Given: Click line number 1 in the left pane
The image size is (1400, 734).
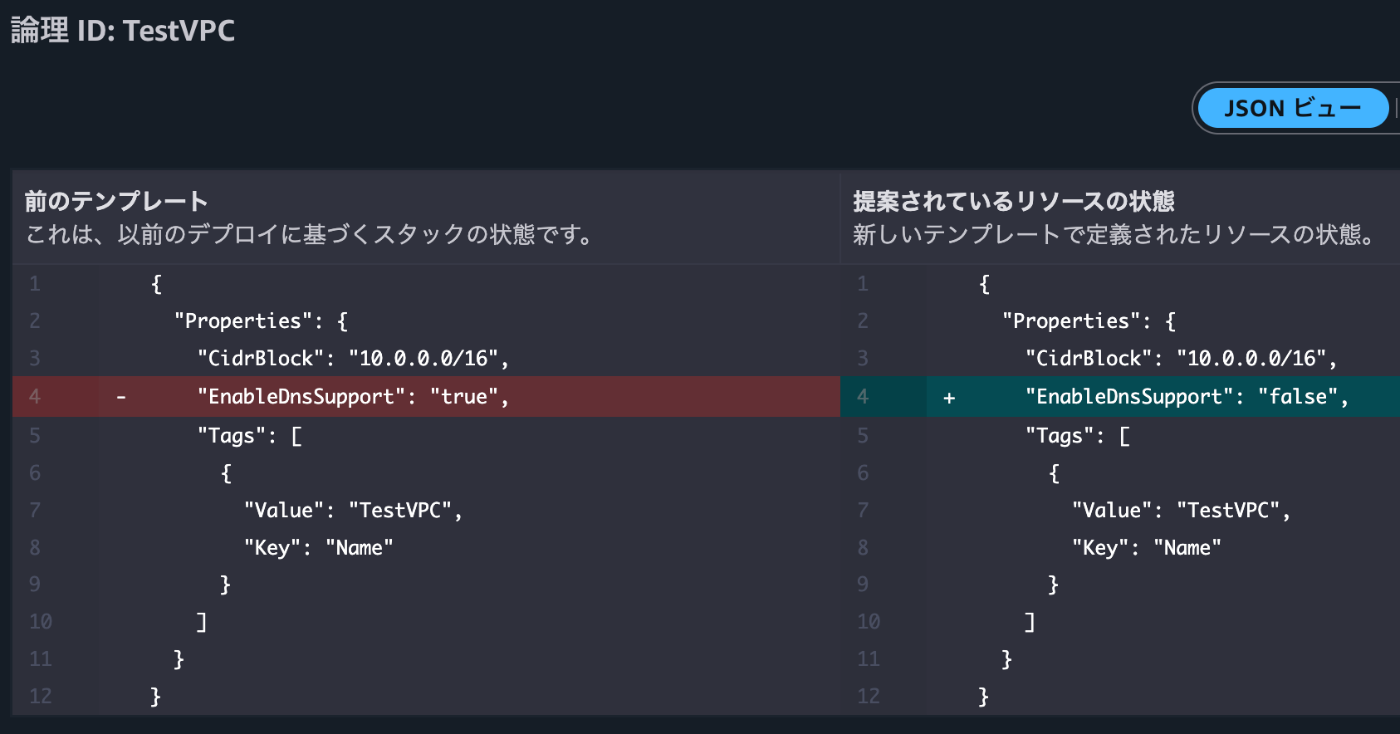Looking at the screenshot, I should (34, 283).
